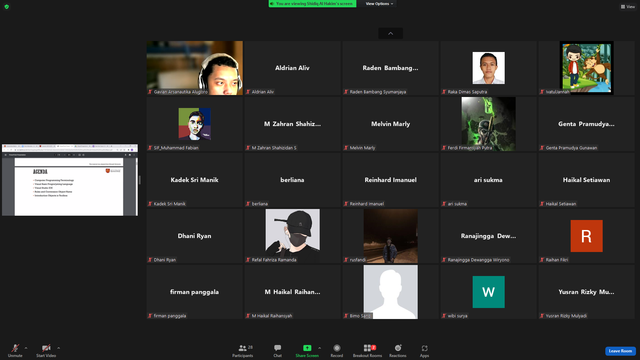Screen dimensions: 640x360
Task: Click the large 'Ranajingga Dew...' name
Action: point(488,236)
